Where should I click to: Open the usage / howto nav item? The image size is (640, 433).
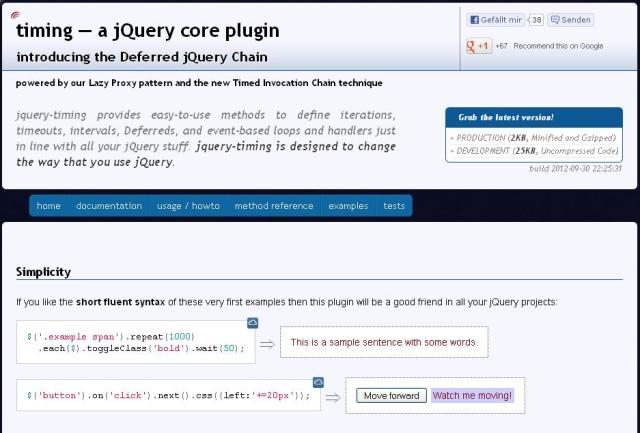(188, 206)
